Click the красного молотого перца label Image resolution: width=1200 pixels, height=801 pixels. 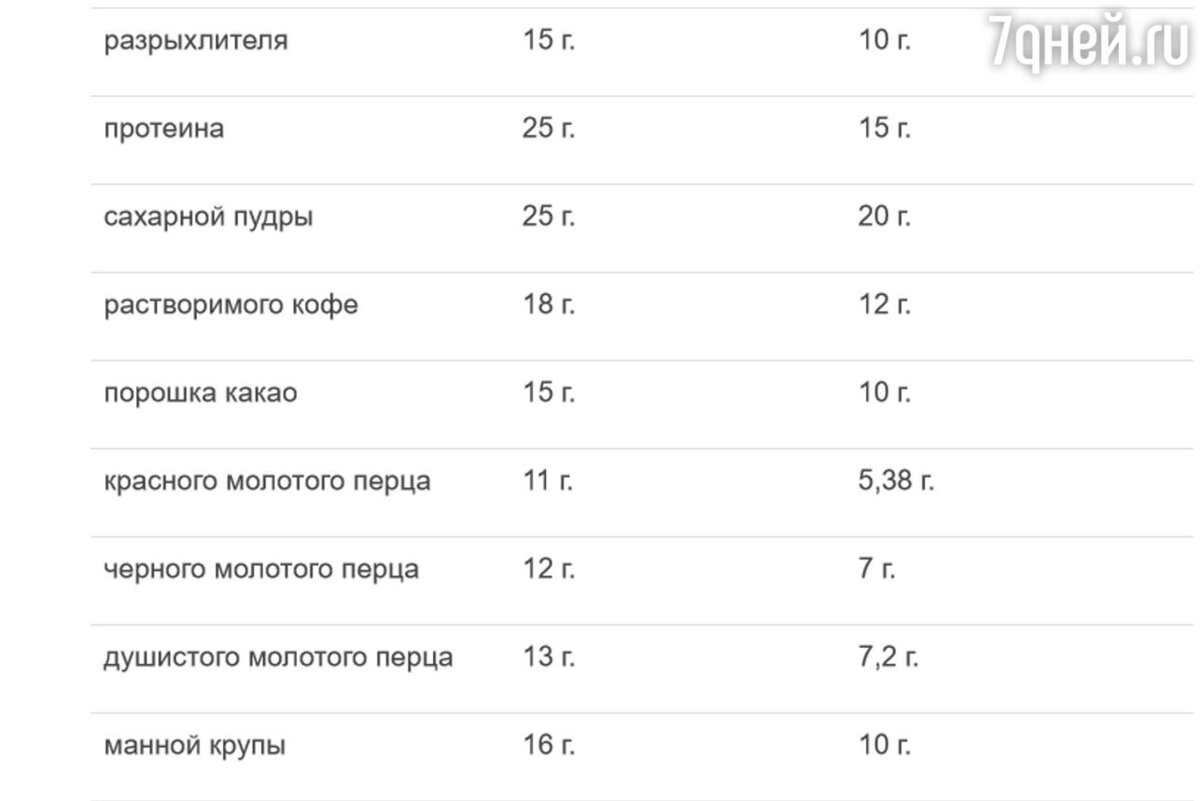tap(267, 482)
